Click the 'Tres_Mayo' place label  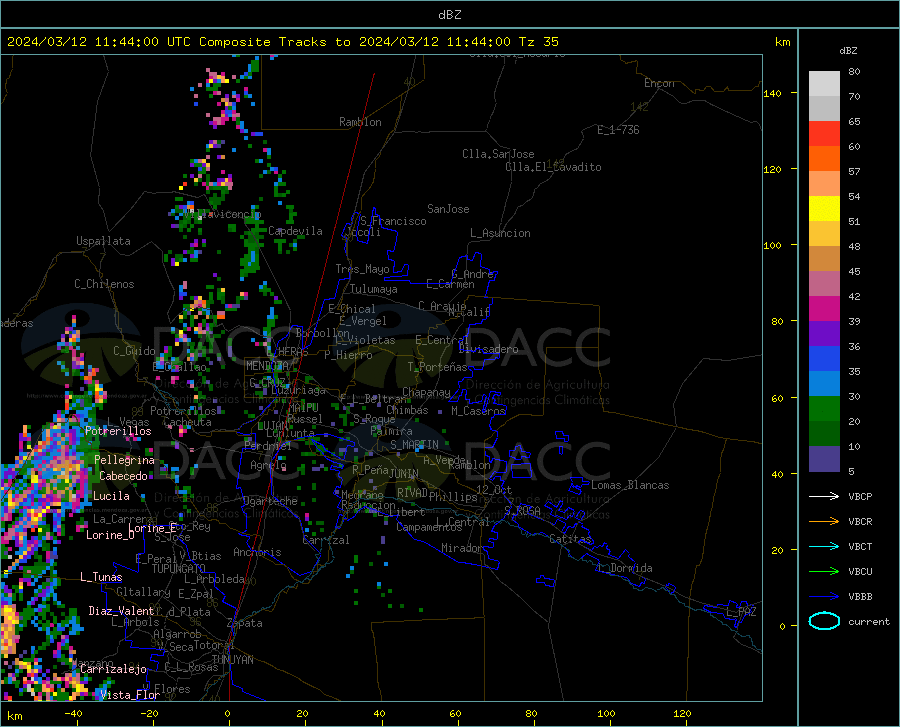(x=363, y=269)
